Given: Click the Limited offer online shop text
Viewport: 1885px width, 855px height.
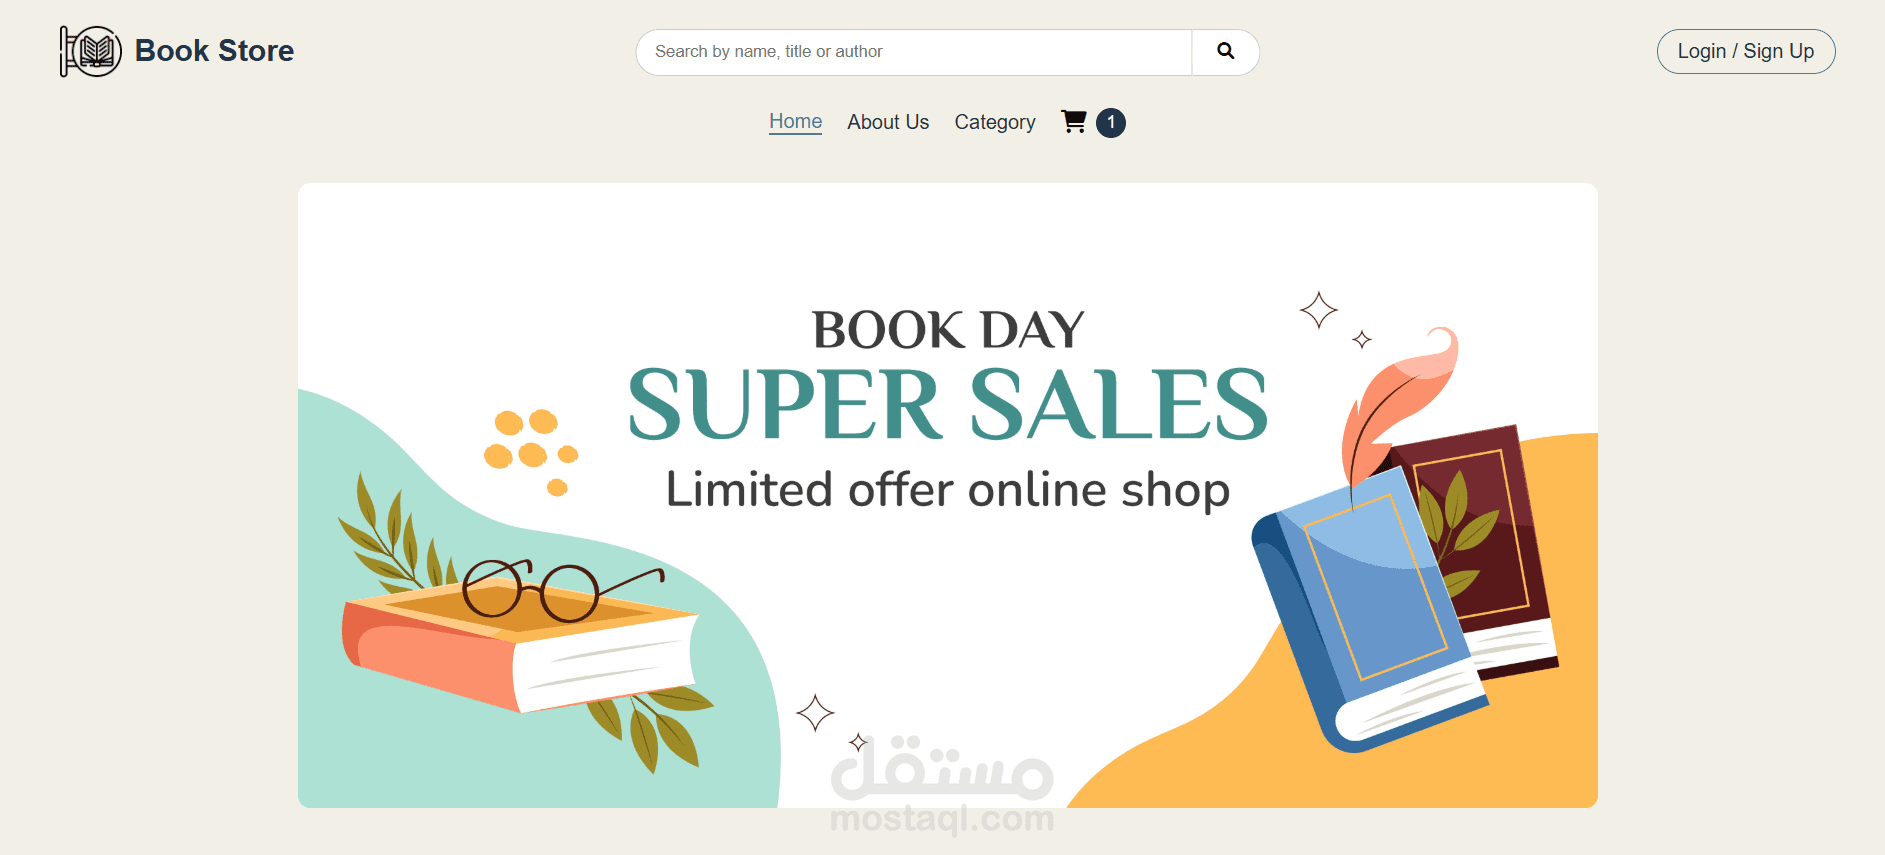Looking at the screenshot, I should point(948,490).
